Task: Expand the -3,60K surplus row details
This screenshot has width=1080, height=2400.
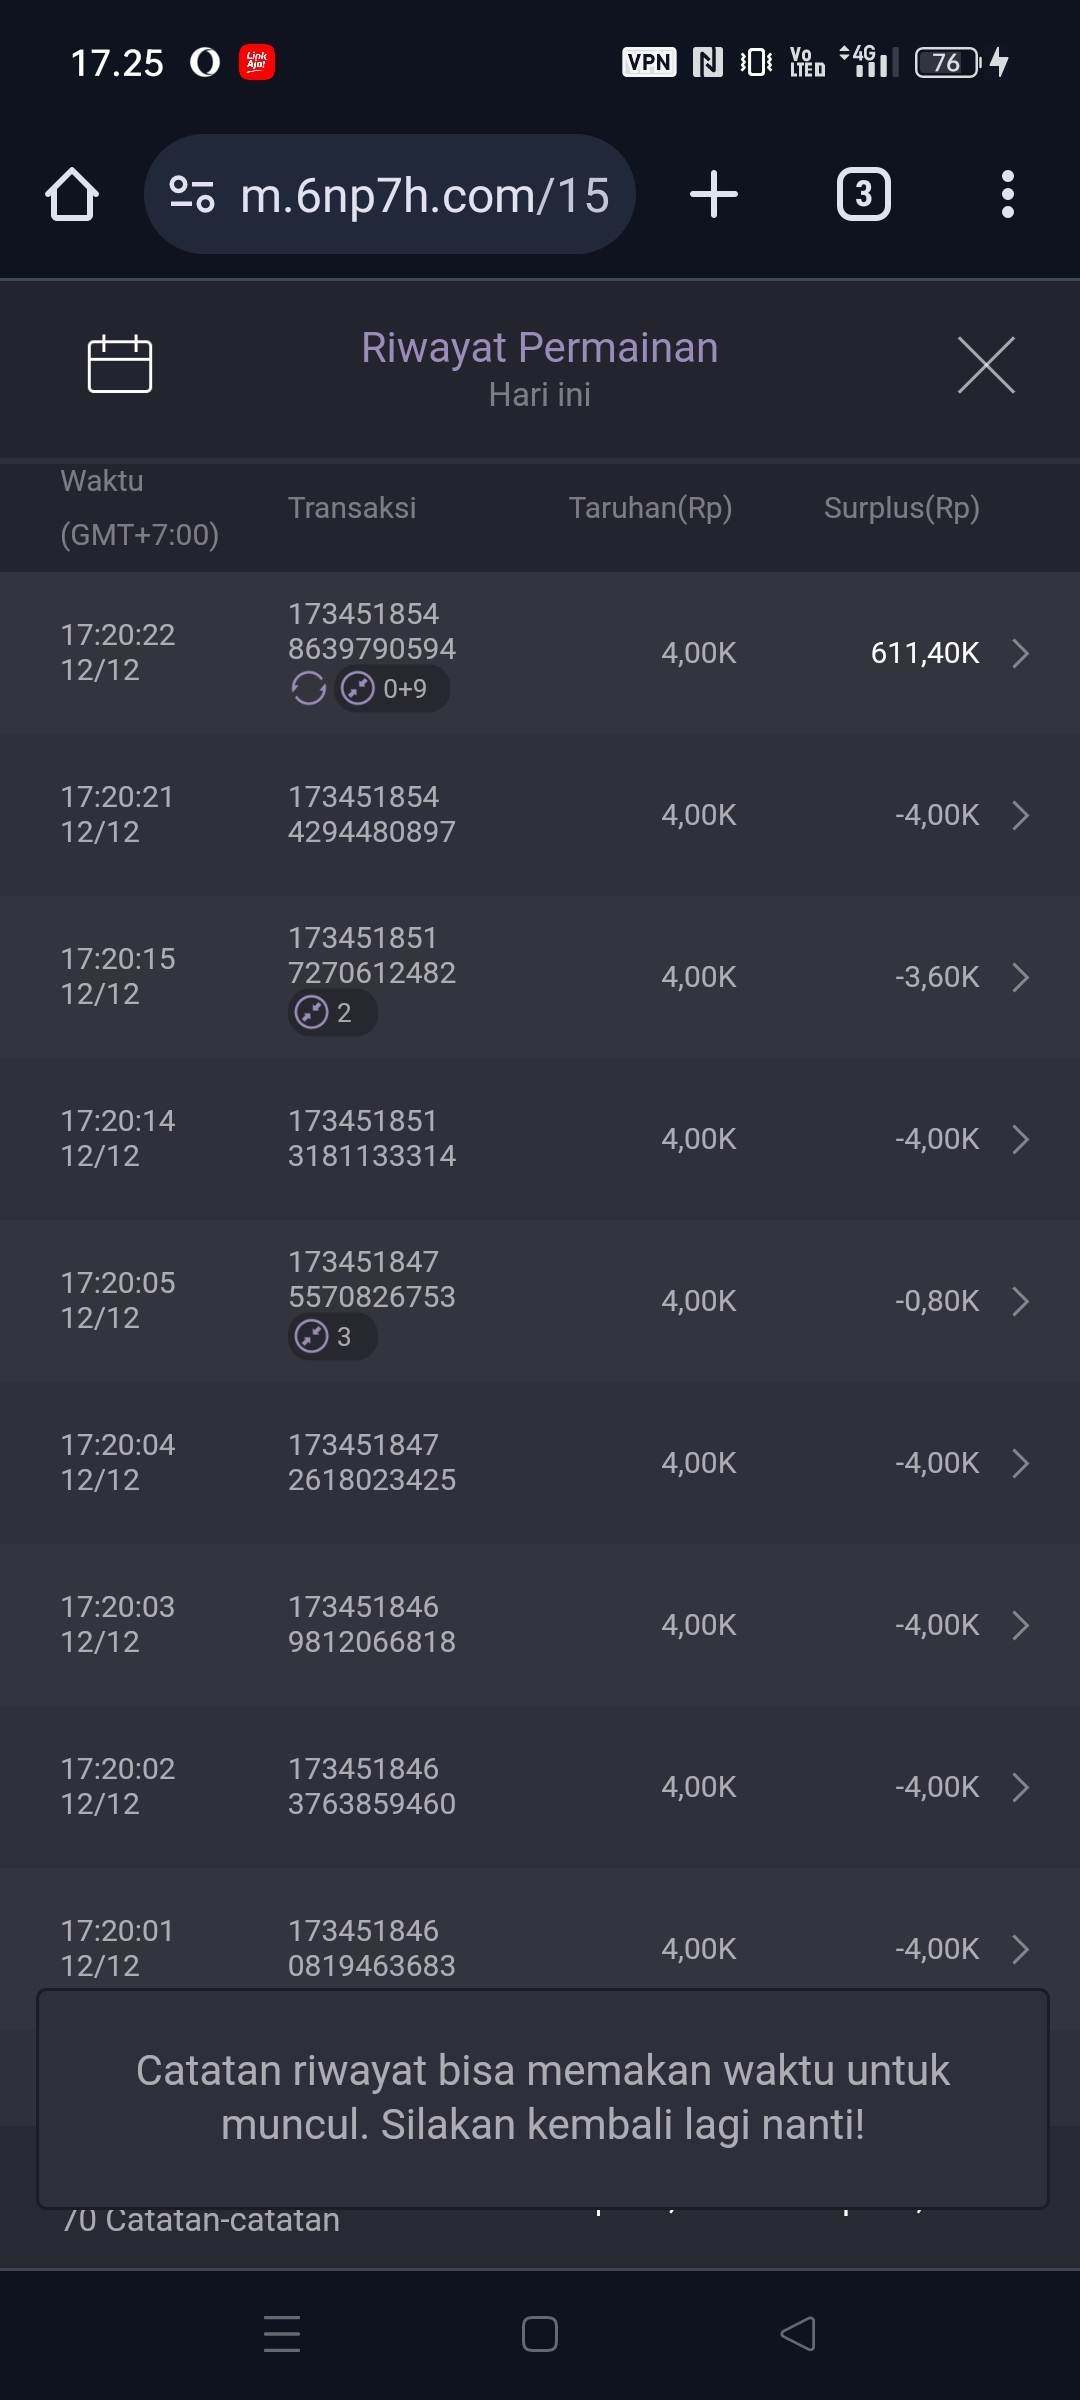Action: click(x=1020, y=977)
